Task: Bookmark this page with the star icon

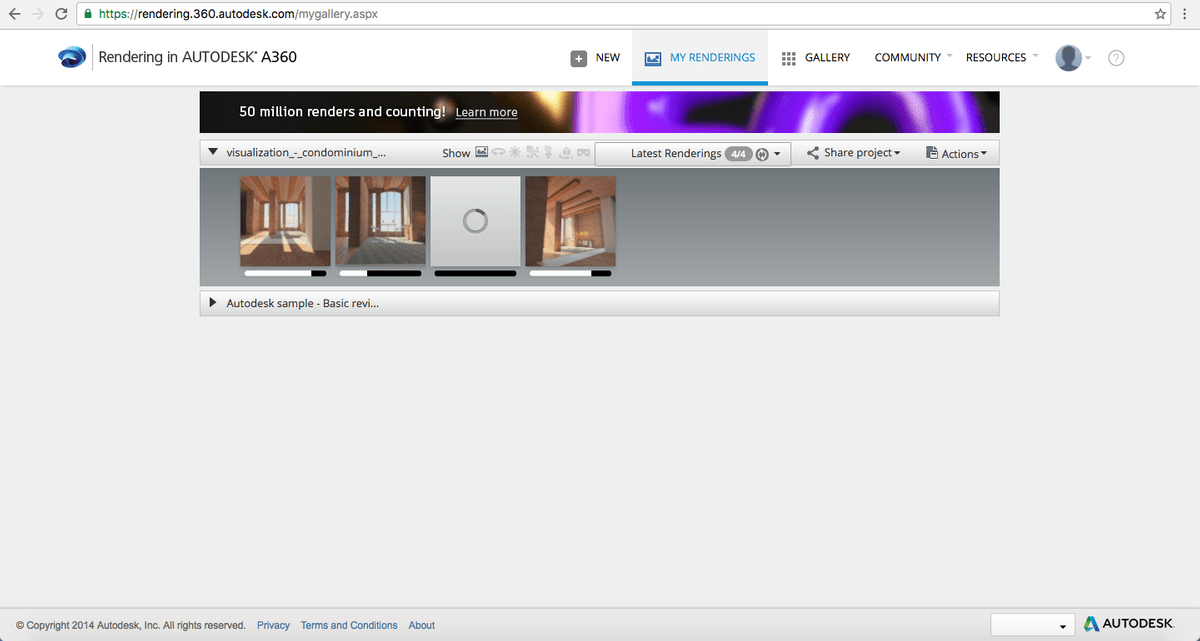Action: click(x=1160, y=14)
